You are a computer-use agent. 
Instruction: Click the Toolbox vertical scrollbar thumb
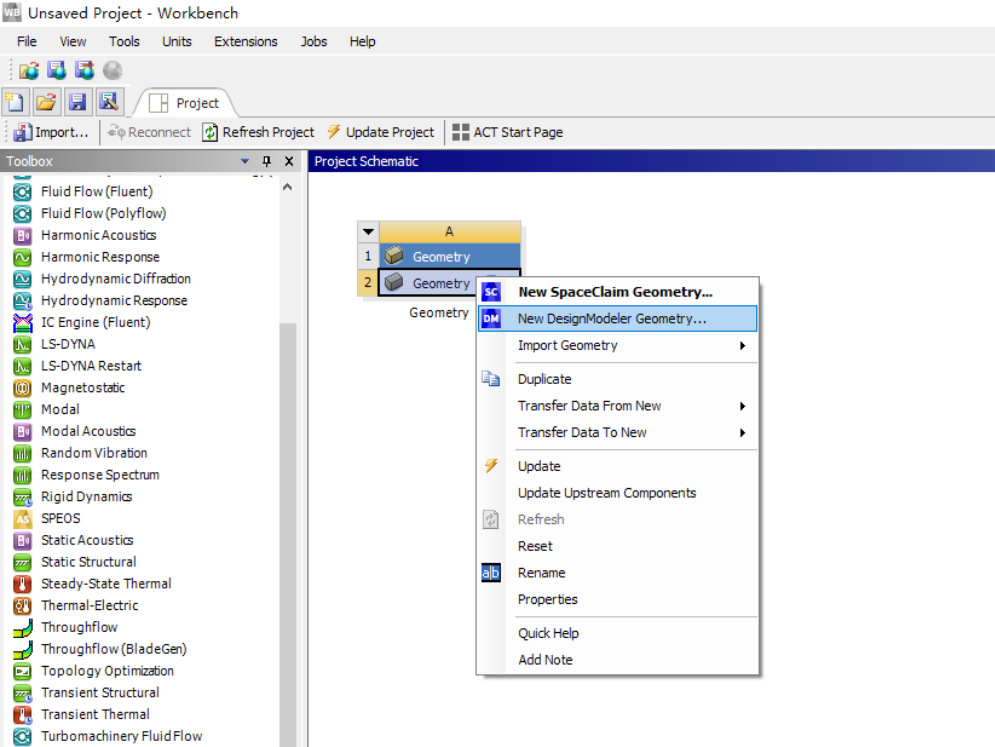(288, 533)
